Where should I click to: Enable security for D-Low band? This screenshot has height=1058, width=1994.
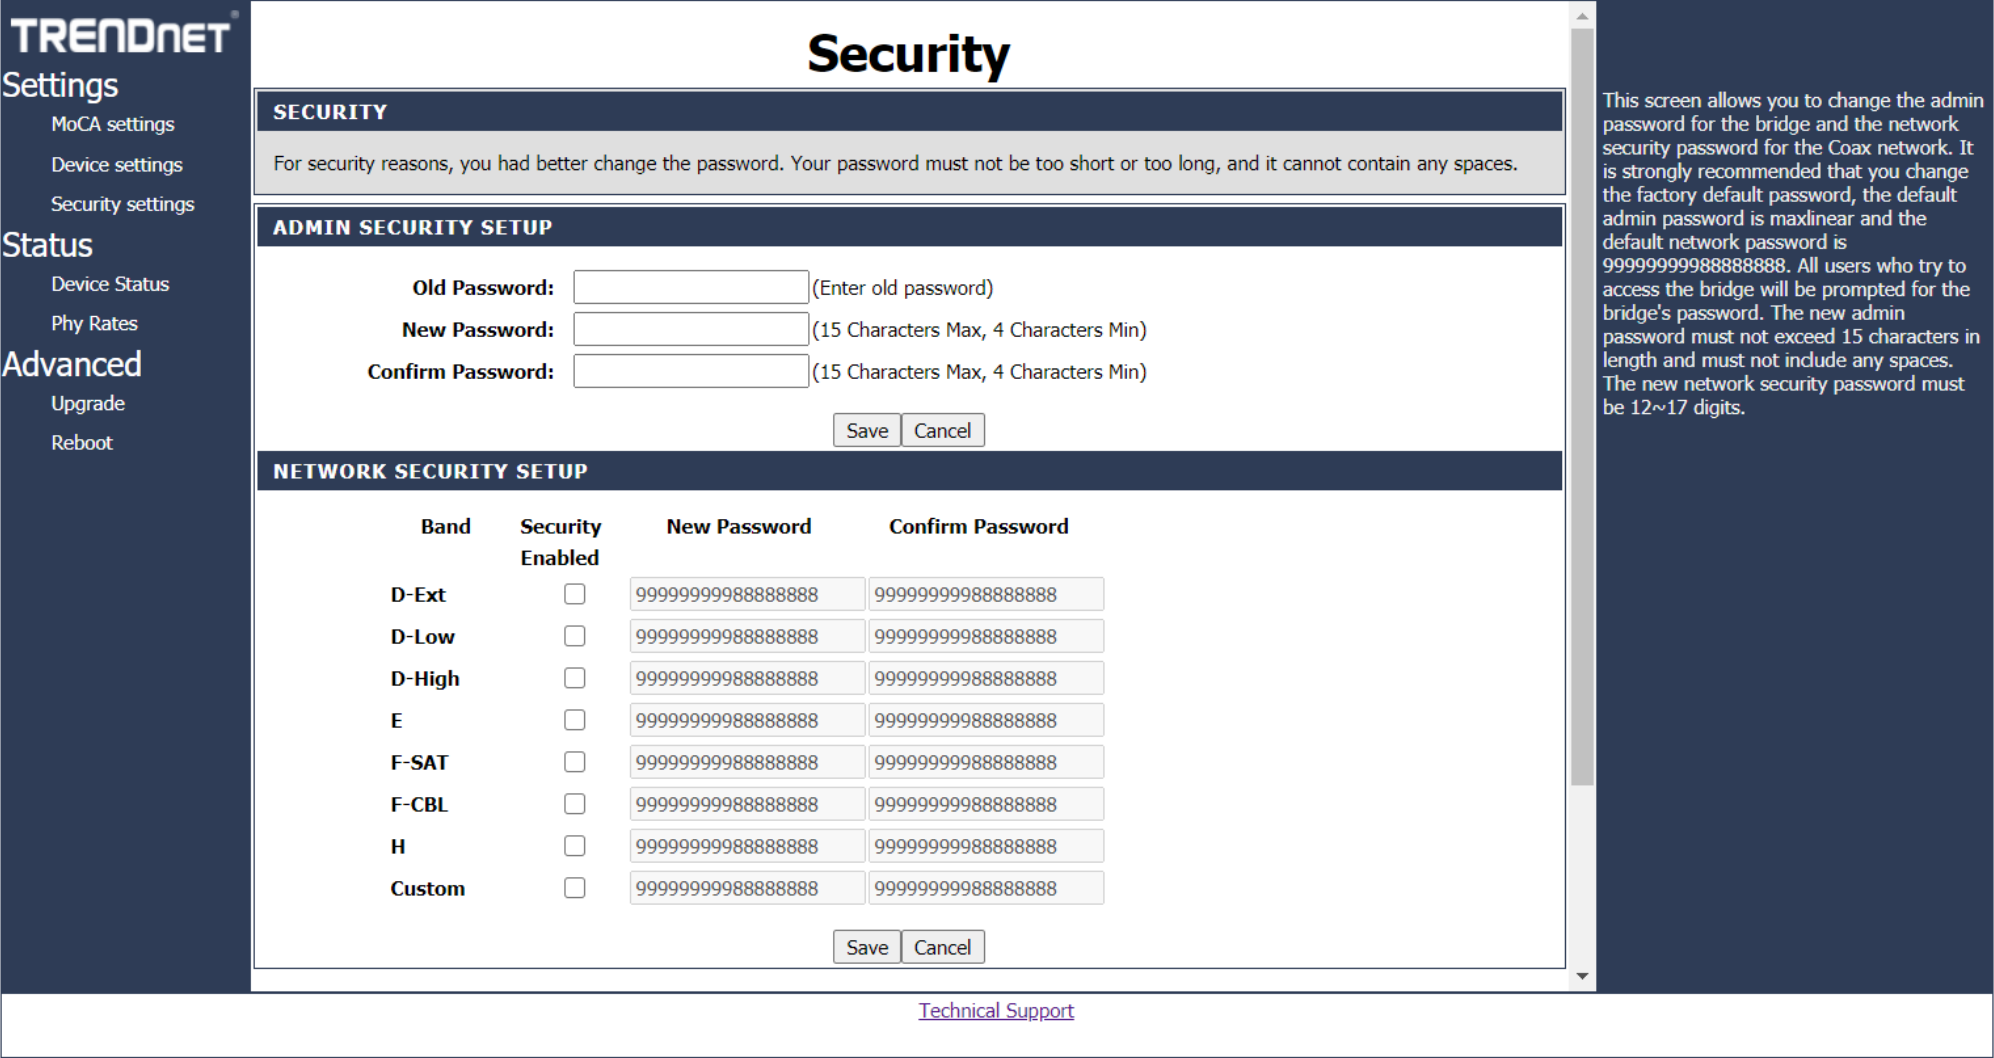tap(575, 636)
